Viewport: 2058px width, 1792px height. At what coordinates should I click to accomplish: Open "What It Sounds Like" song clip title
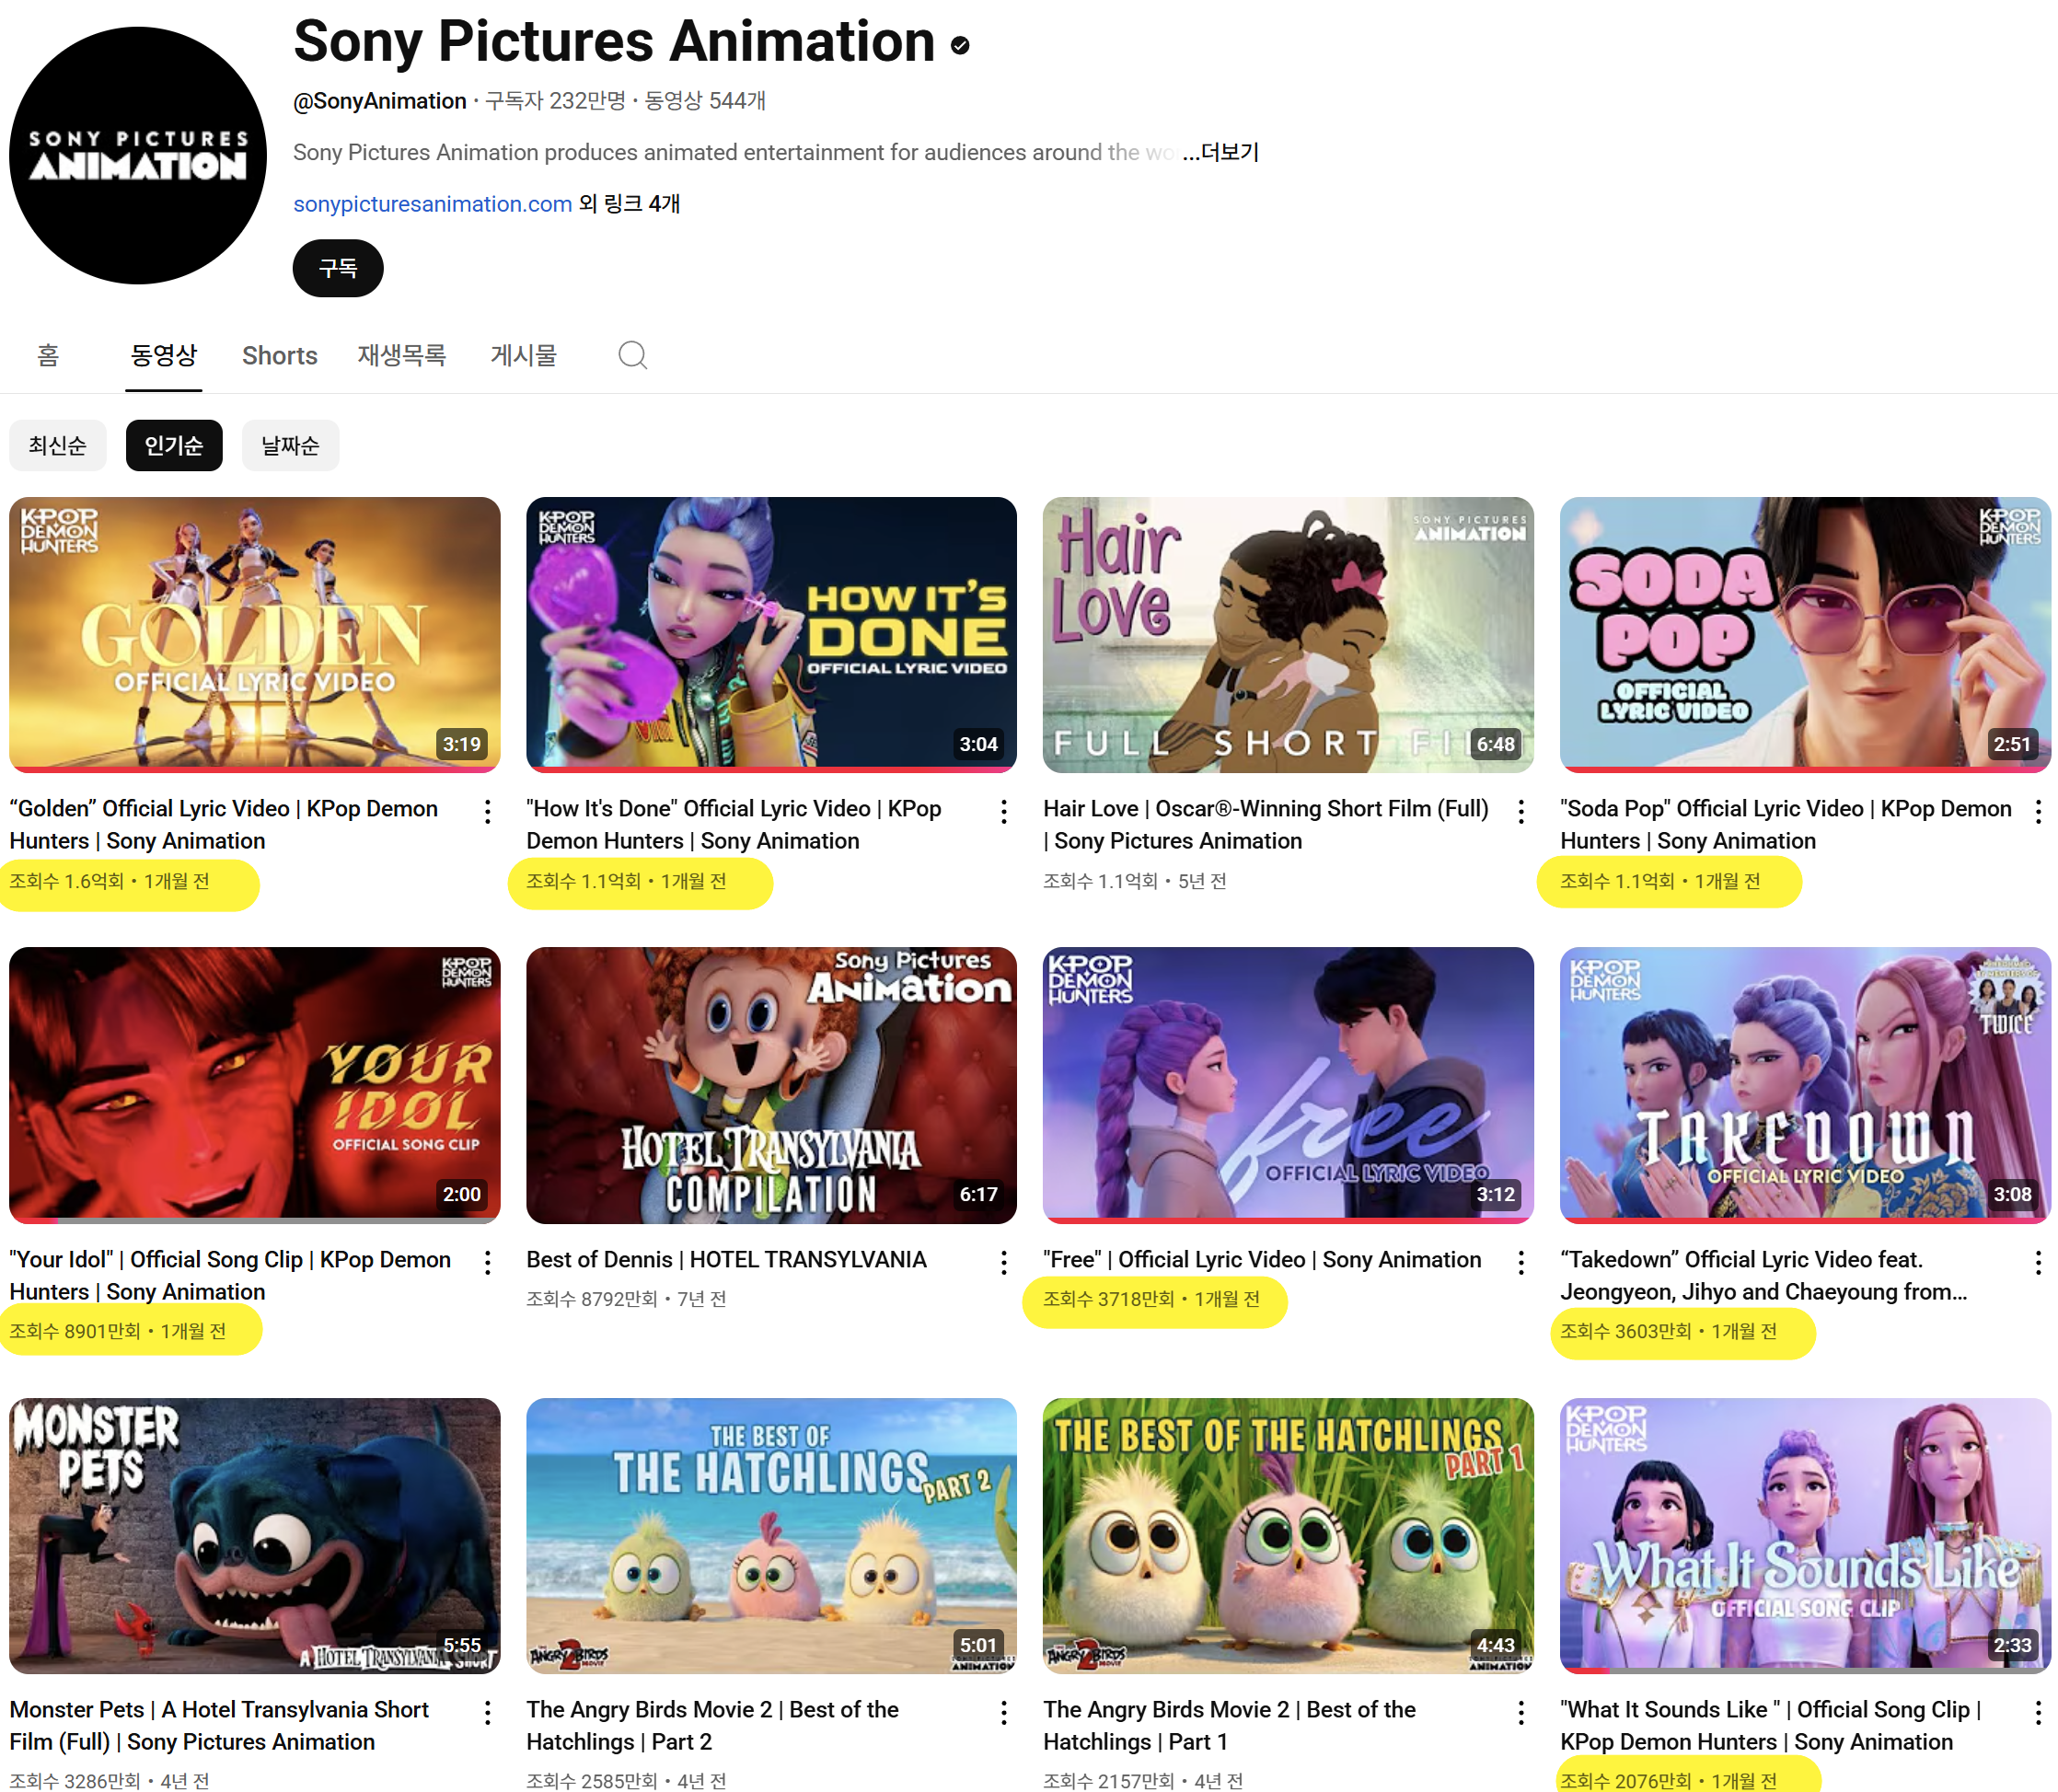[x=1770, y=1725]
